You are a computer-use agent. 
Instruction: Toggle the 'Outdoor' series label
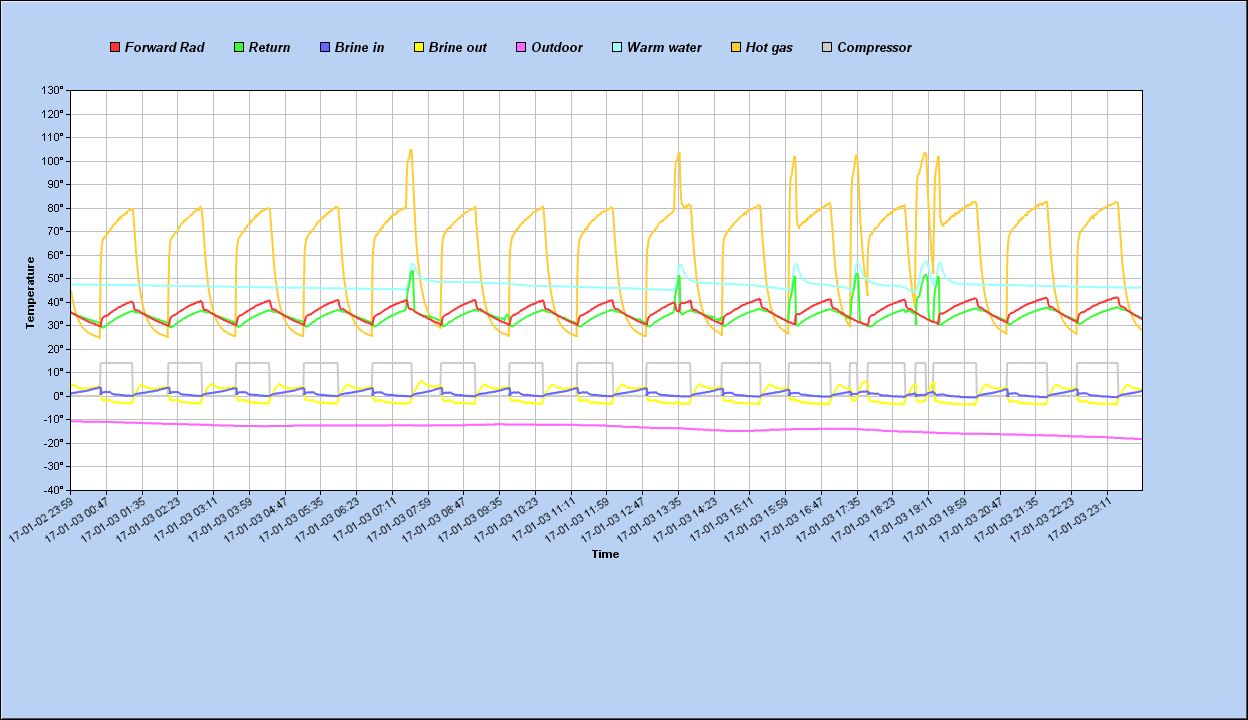click(556, 48)
